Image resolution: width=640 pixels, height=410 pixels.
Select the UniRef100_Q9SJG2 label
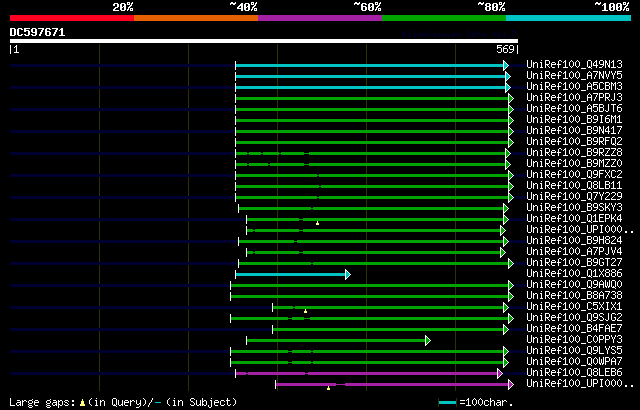coord(574,318)
